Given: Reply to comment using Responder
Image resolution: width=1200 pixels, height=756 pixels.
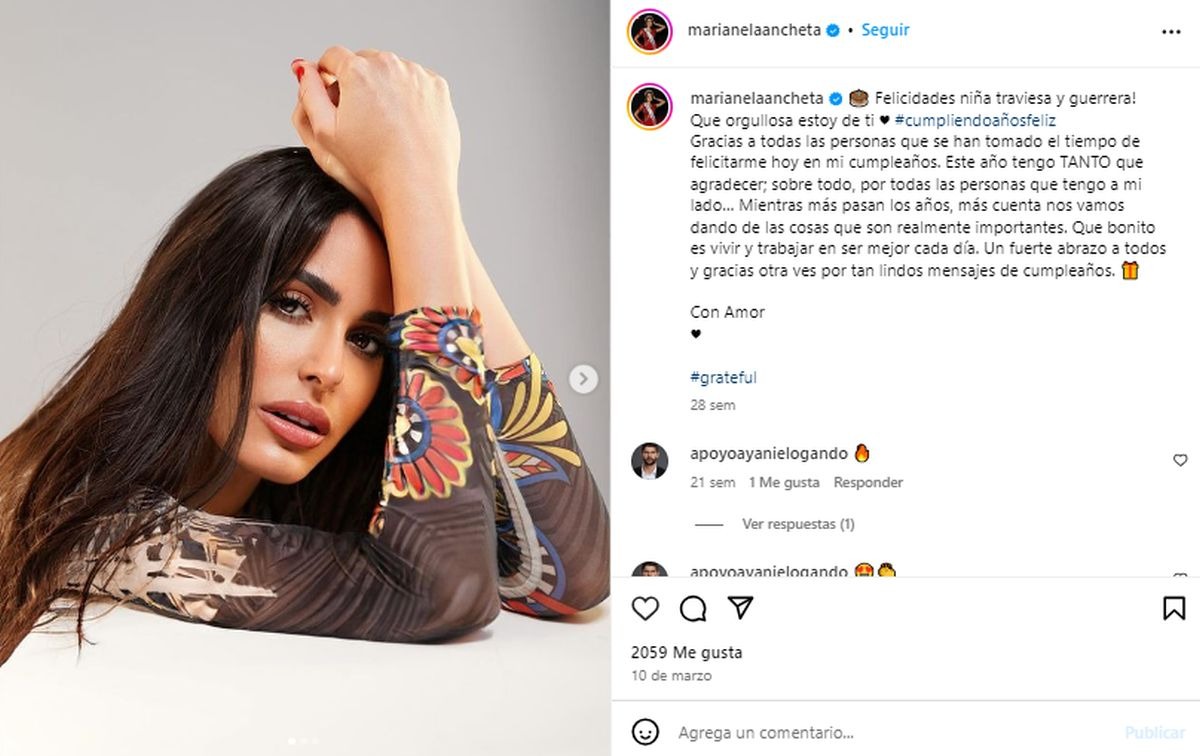Looking at the screenshot, I should [868, 482].
